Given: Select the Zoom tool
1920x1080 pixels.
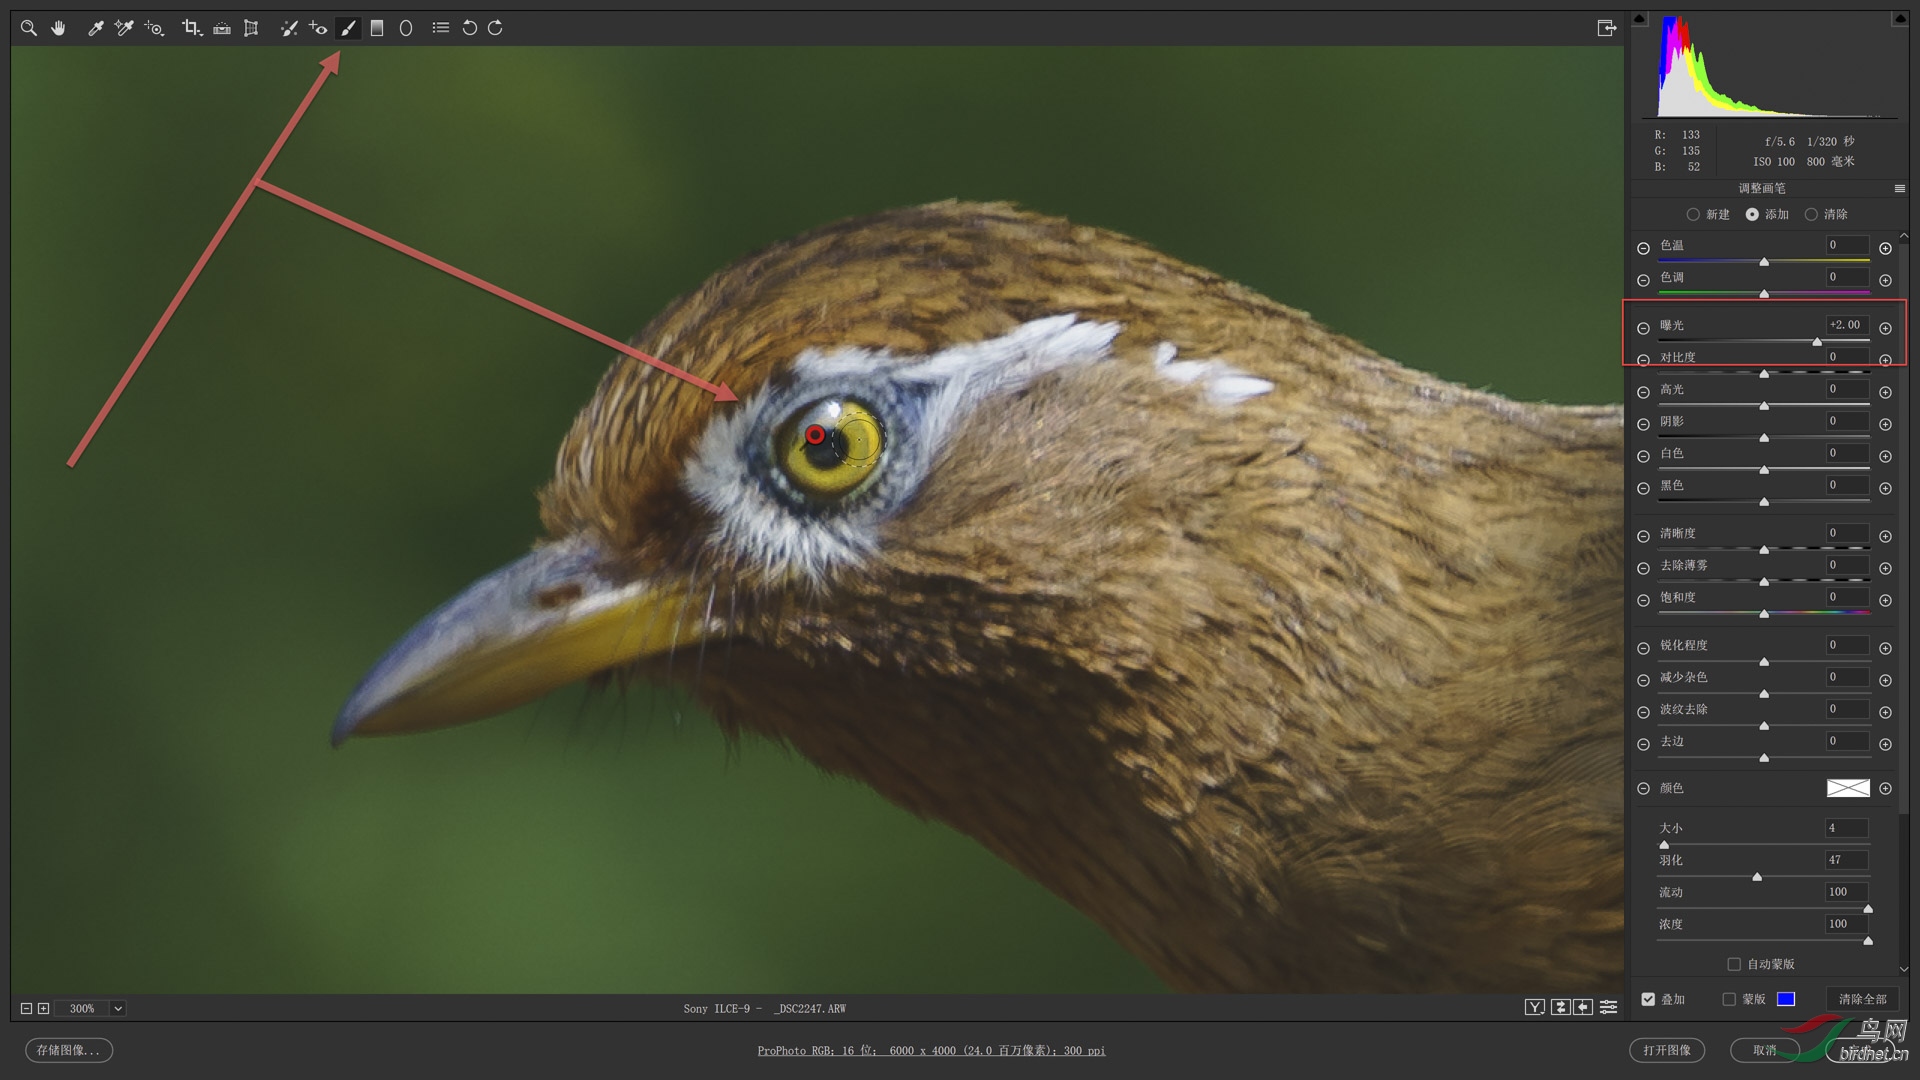Looking at the screenshot, I should point(28,28).
